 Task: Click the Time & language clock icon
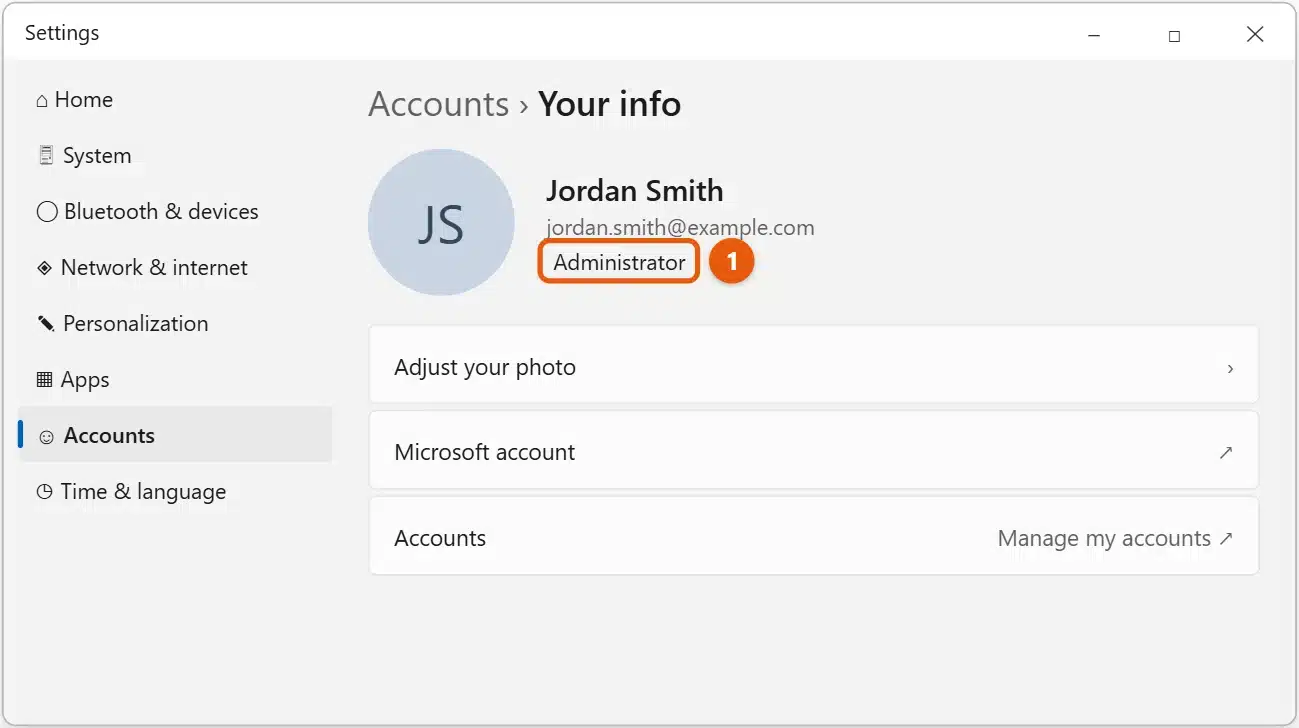[44, 492]
